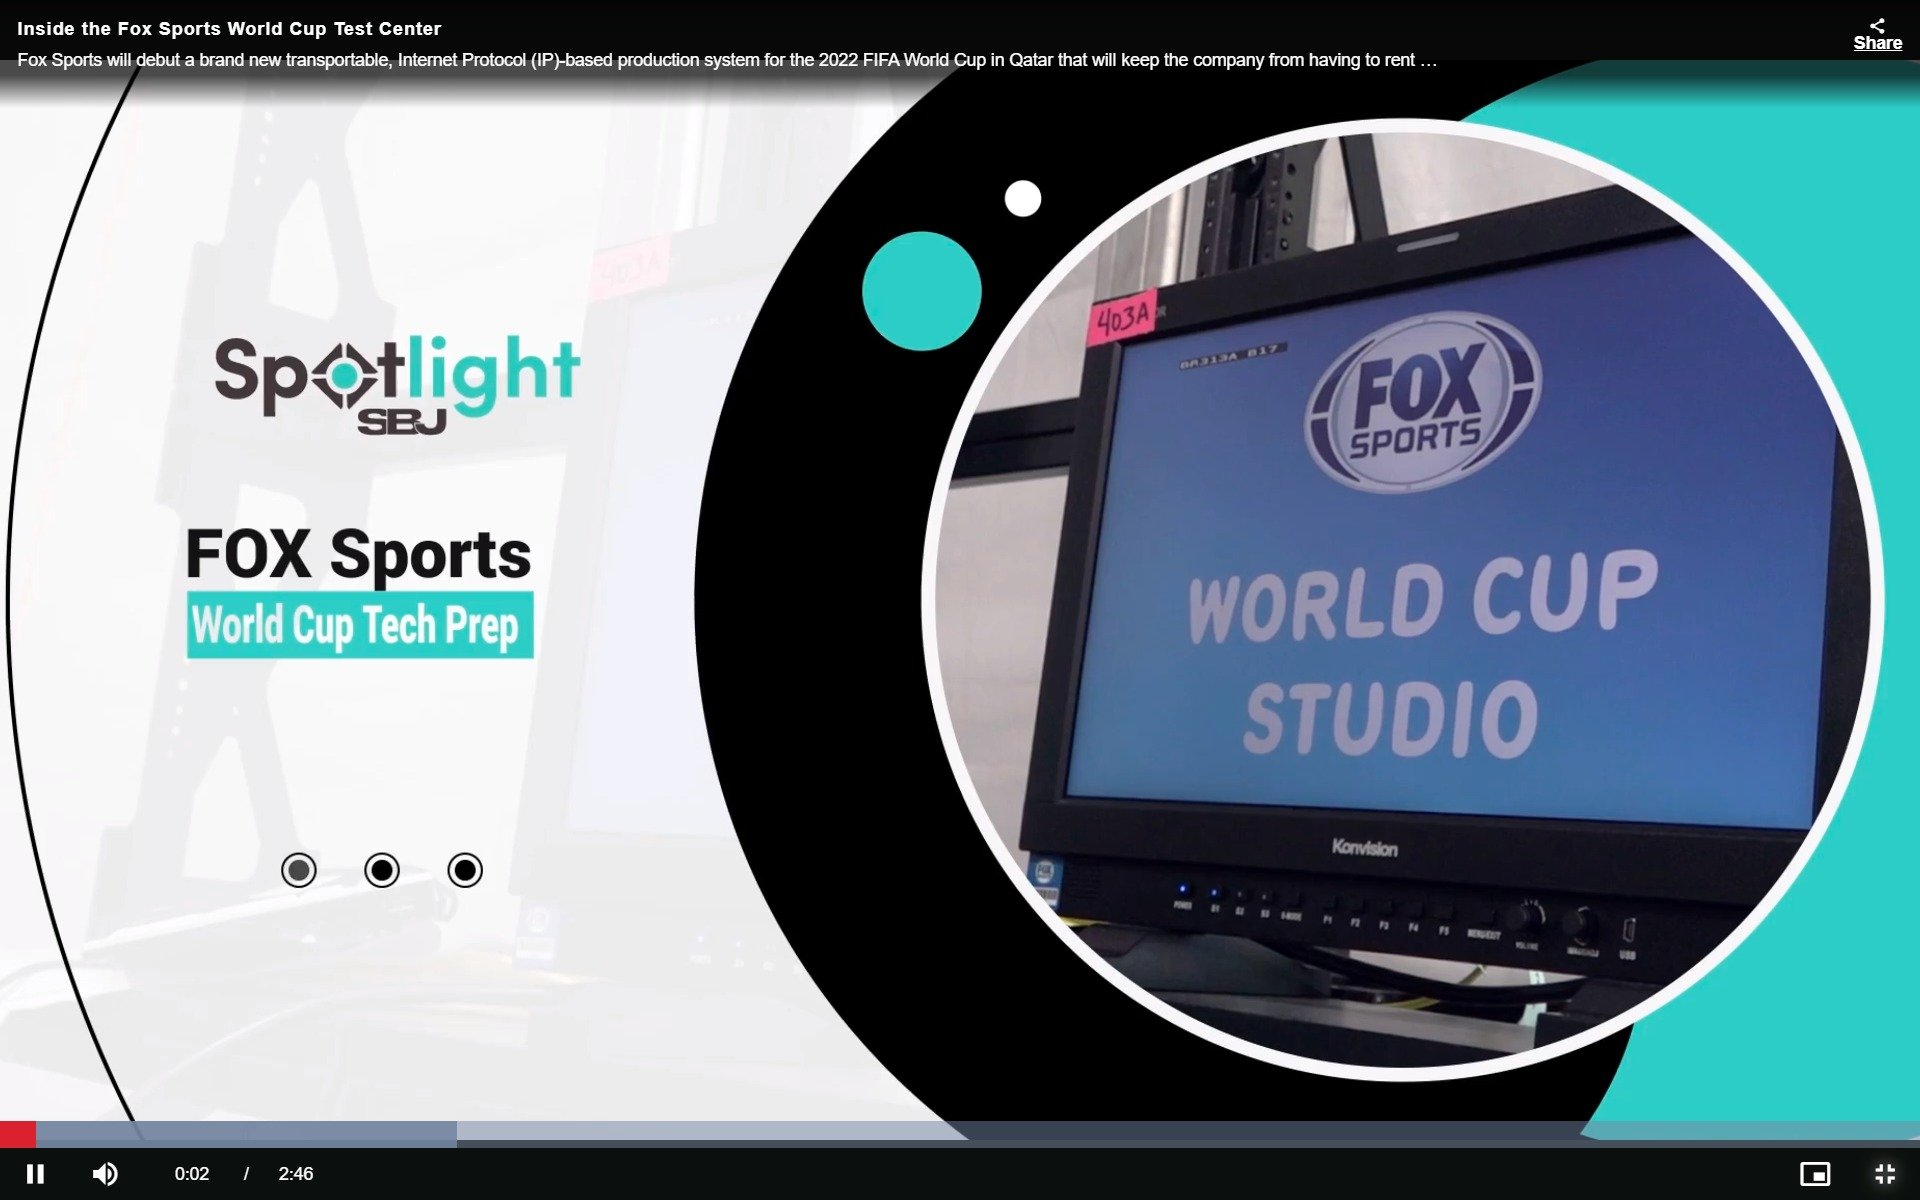Enable picture-in-picture mode
Image resolution: width=1920 pixels, height=1200 pixels.
pyautogui.click(x=1815, y=1173)
